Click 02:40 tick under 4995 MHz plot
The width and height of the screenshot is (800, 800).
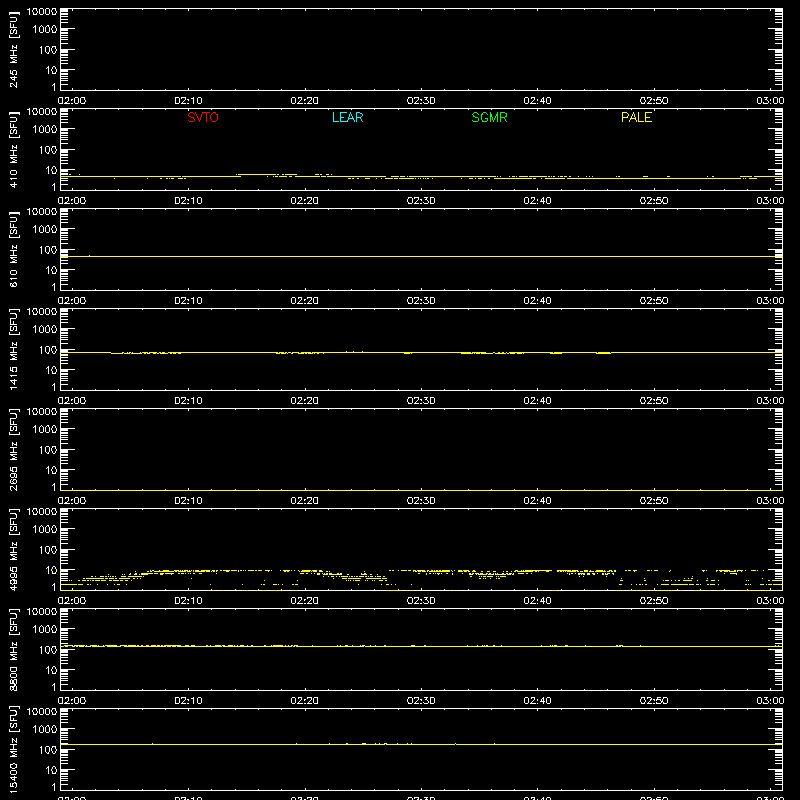tap(537, 601)
